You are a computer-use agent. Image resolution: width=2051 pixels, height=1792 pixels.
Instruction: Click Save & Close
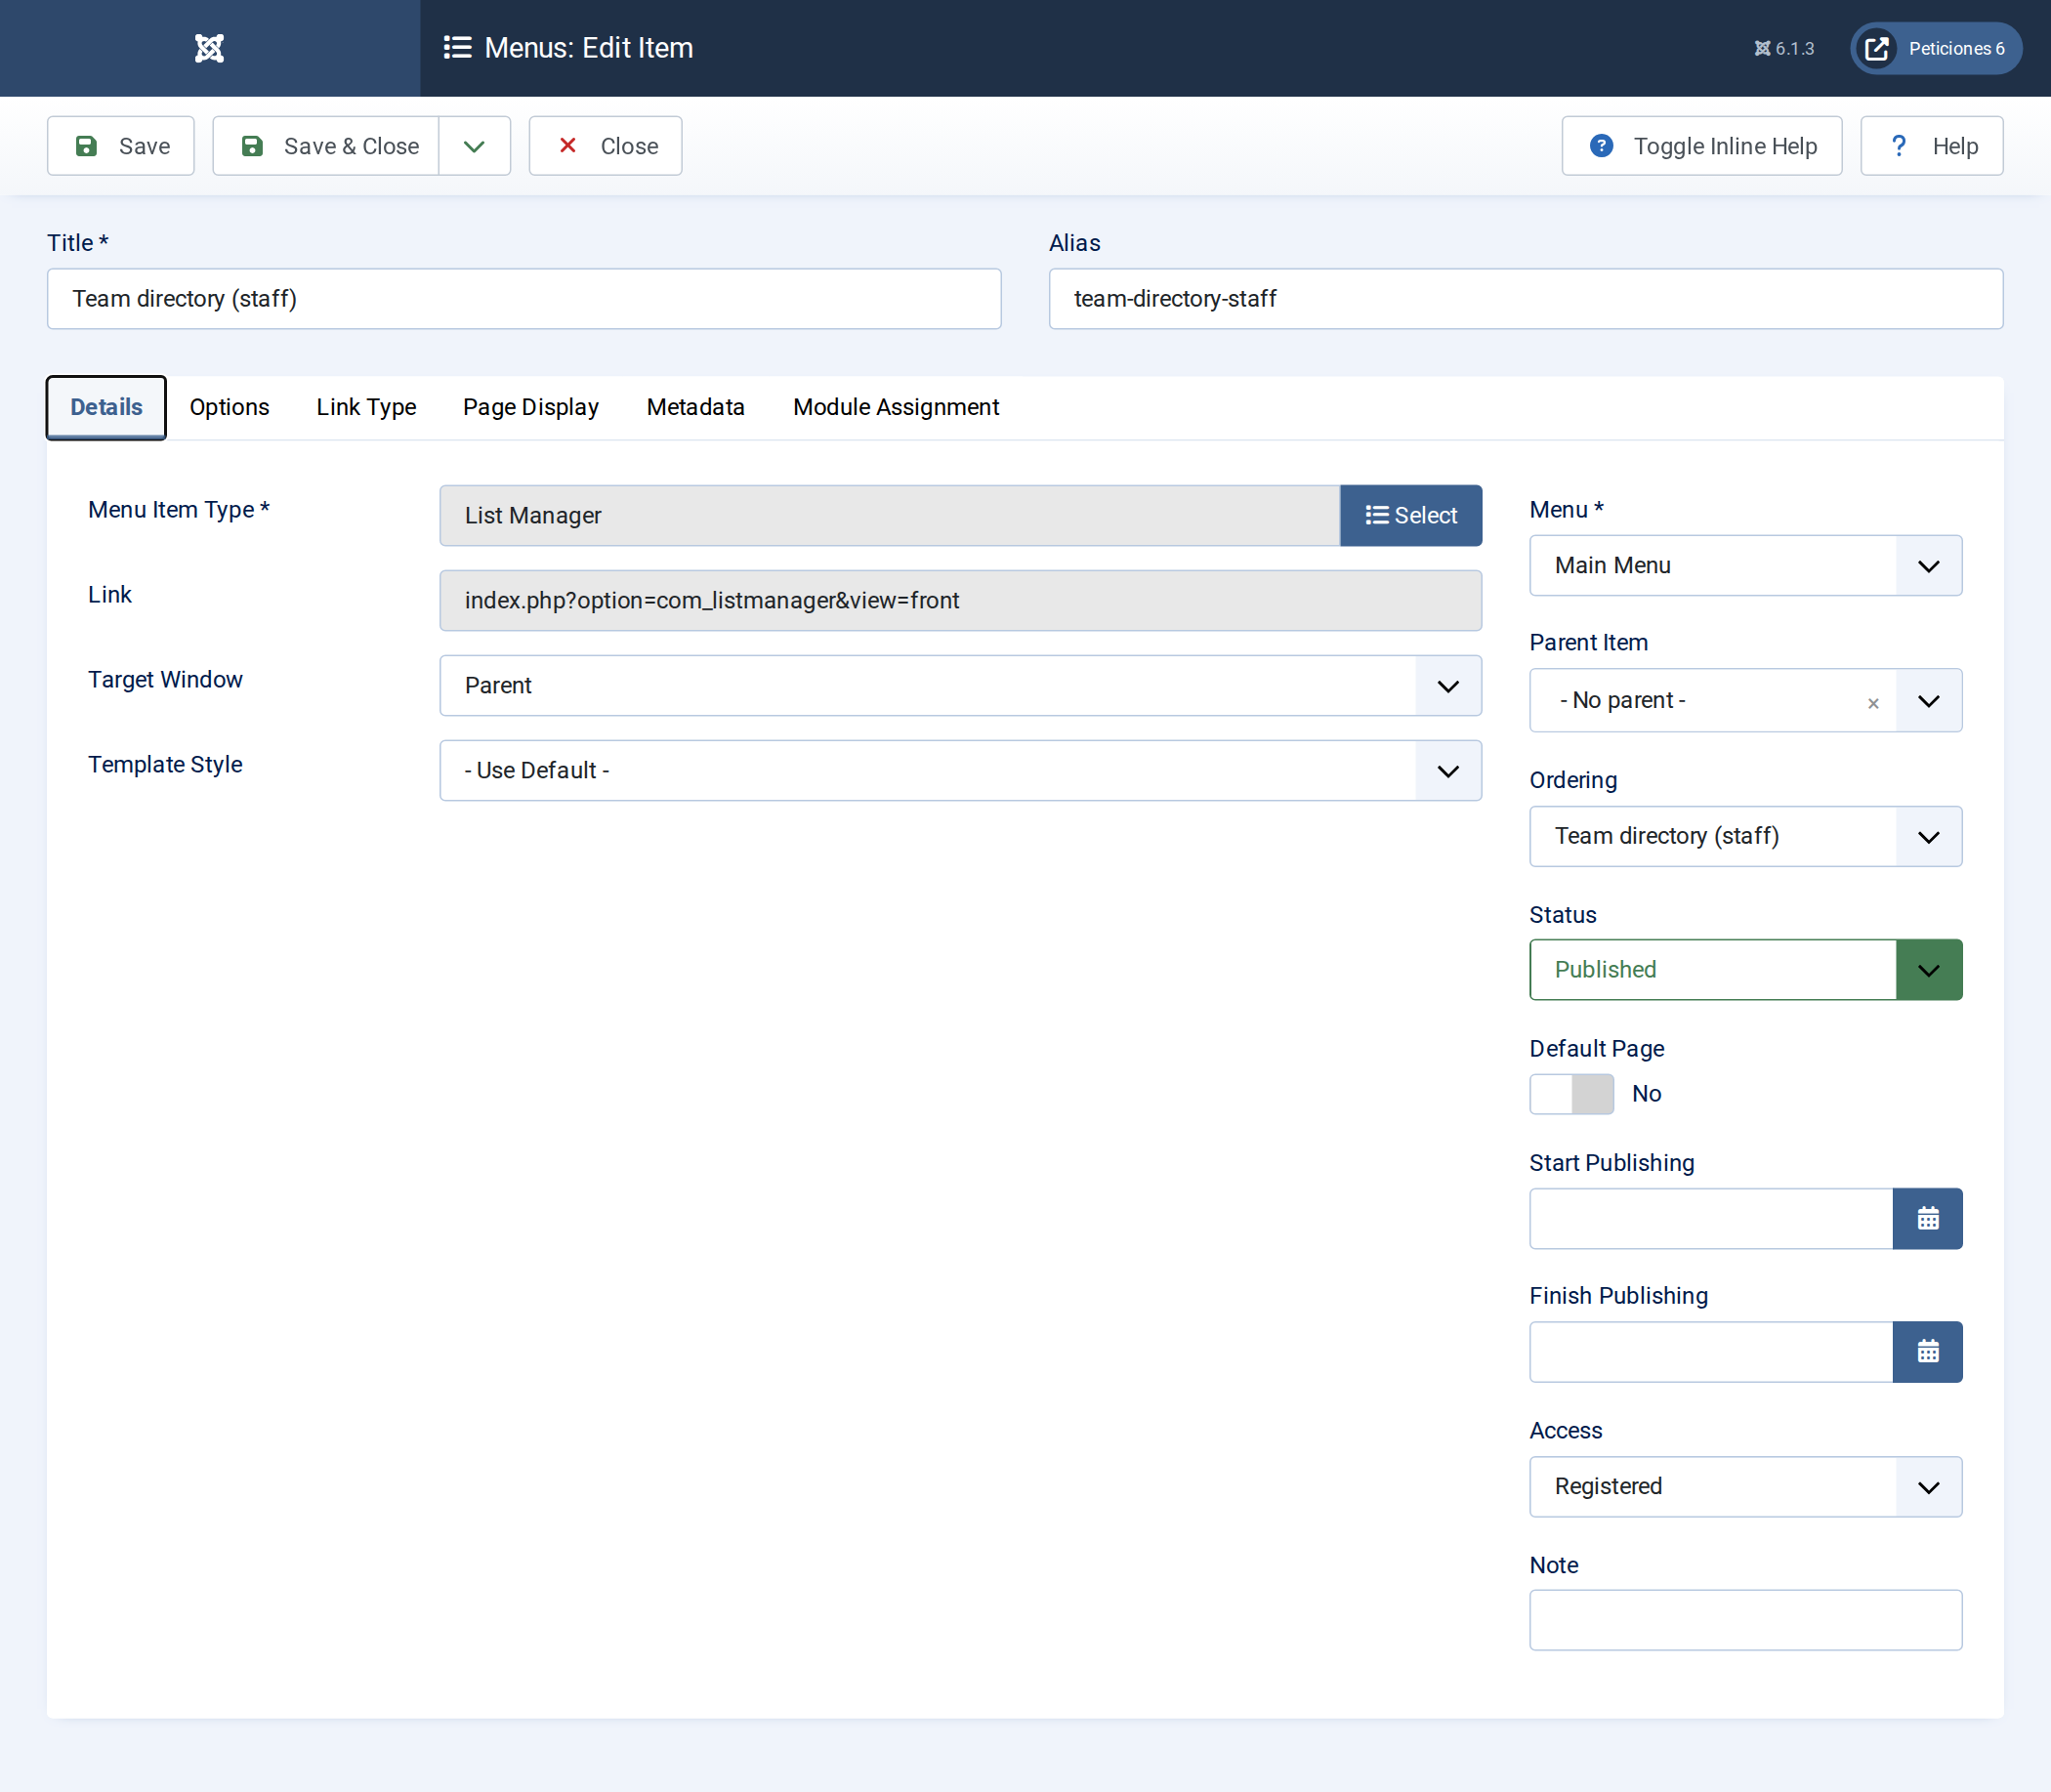click(x=326, y=146)
